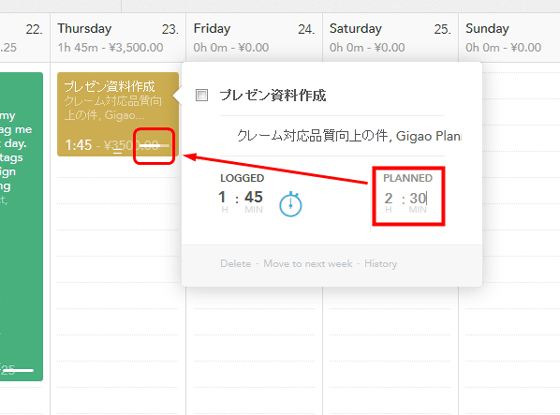The height and width of the screenshot is (415, 560).
Task: Check the プレゼン資料作成 task checkbox
Action: coord(202,95)
